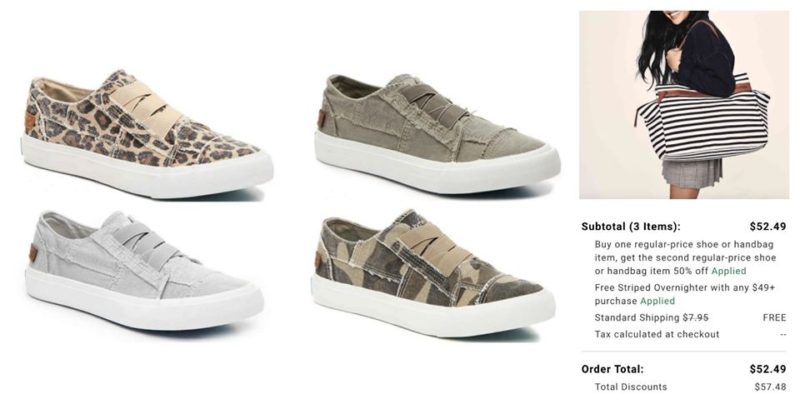The width and height of the screenshot is (800, 409).
Task: Click the $57.48 total discounts value
Action: (x=770, y=387)
